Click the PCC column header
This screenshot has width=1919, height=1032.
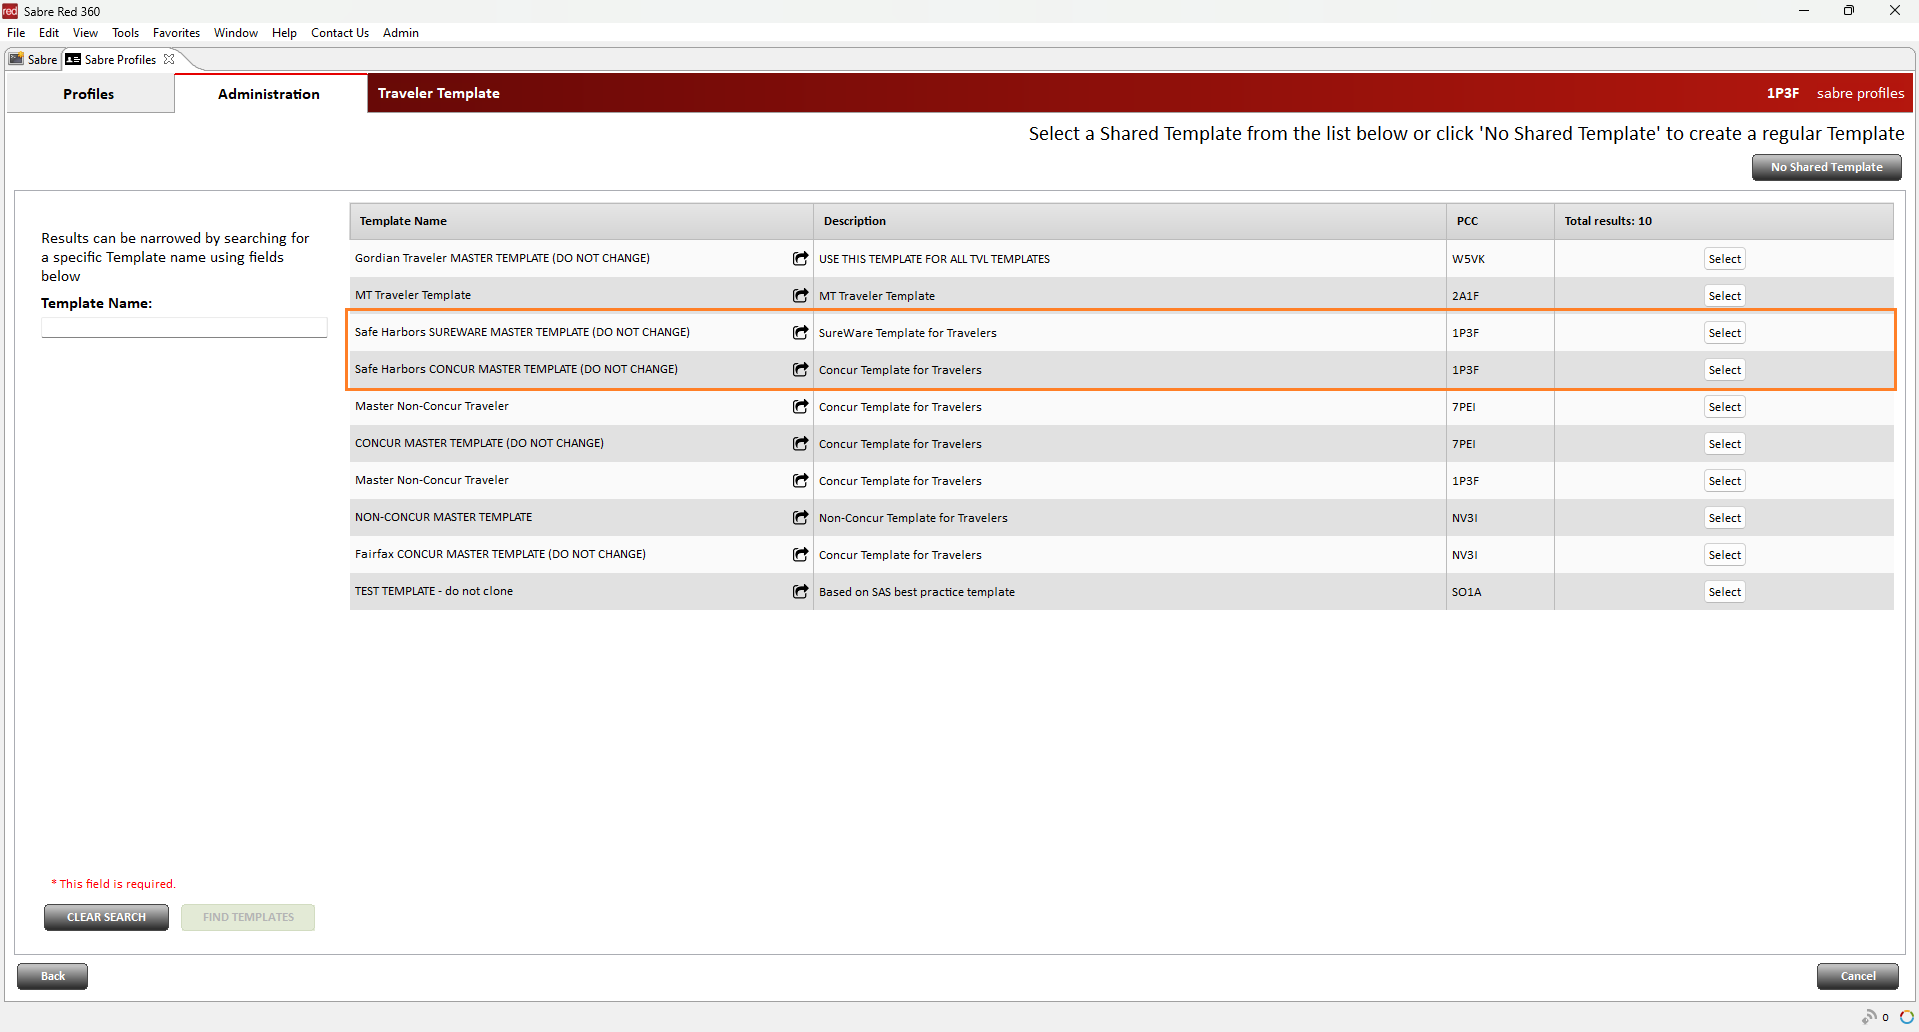(x=1499, y=221)
